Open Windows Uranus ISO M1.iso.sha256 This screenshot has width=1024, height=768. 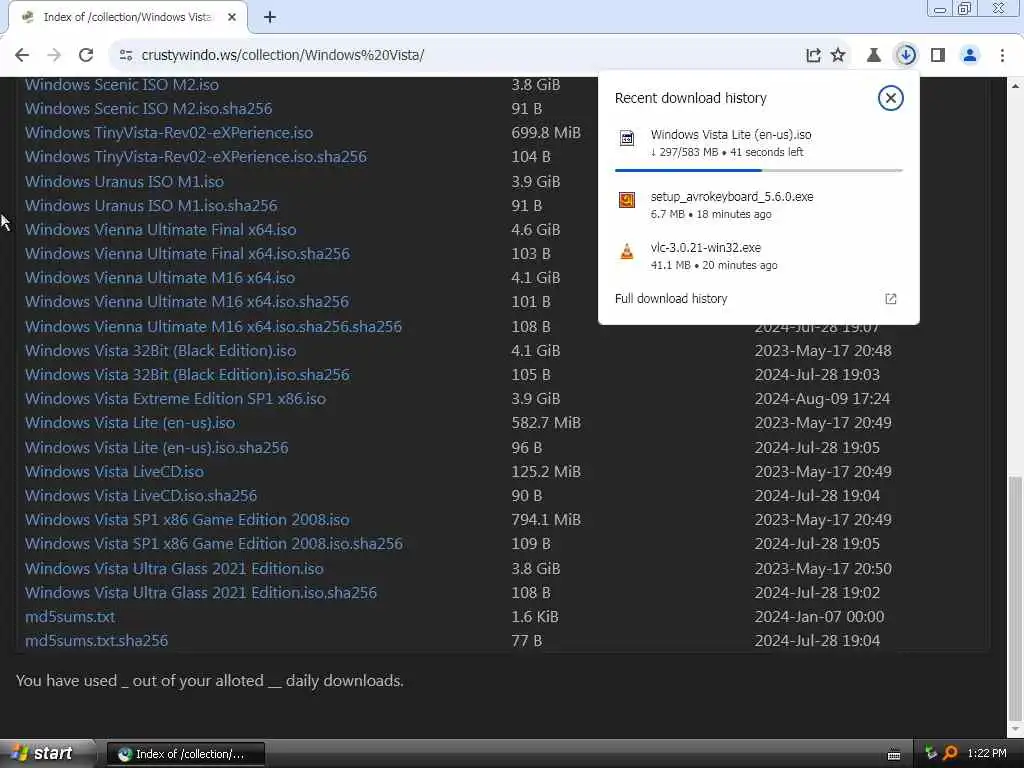pos(151,206)
